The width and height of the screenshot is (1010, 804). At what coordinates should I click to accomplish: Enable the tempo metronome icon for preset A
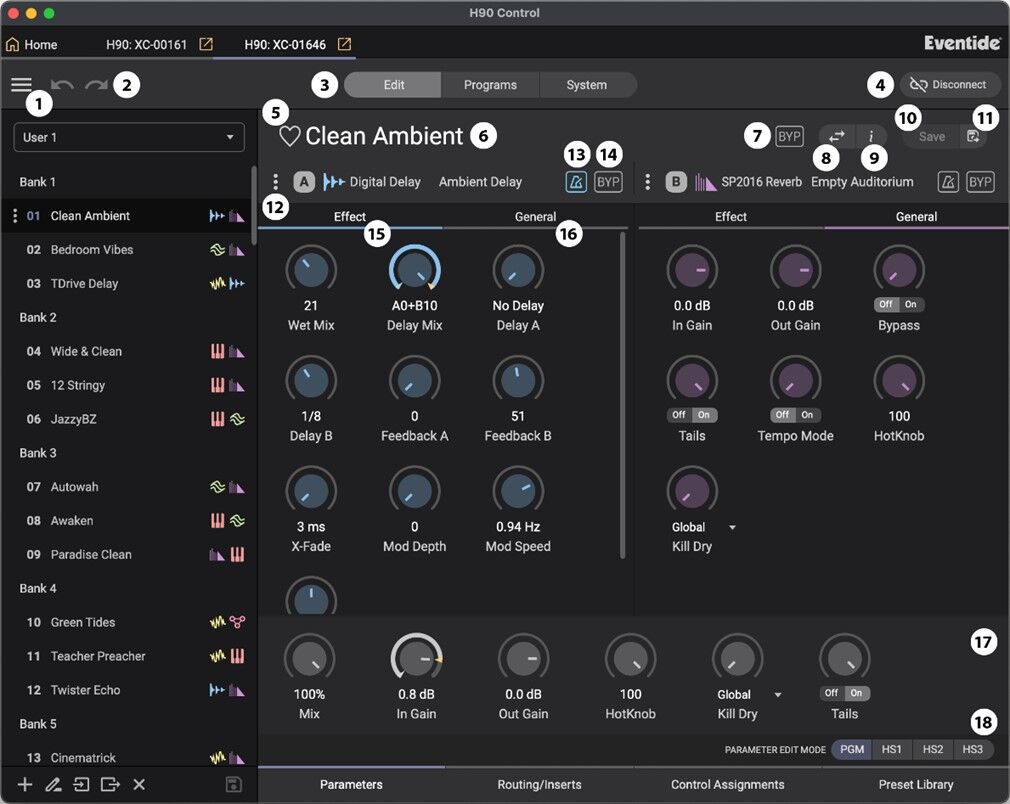pos(576,182)
